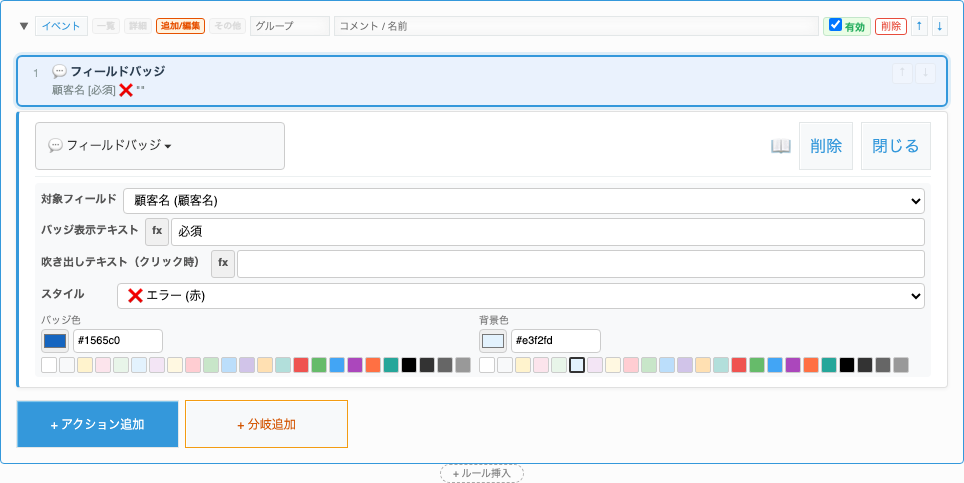Toggle the 有効 checkbox
Image resolution: width=964 pixels, height=483 pixels.
click(835, 25)
